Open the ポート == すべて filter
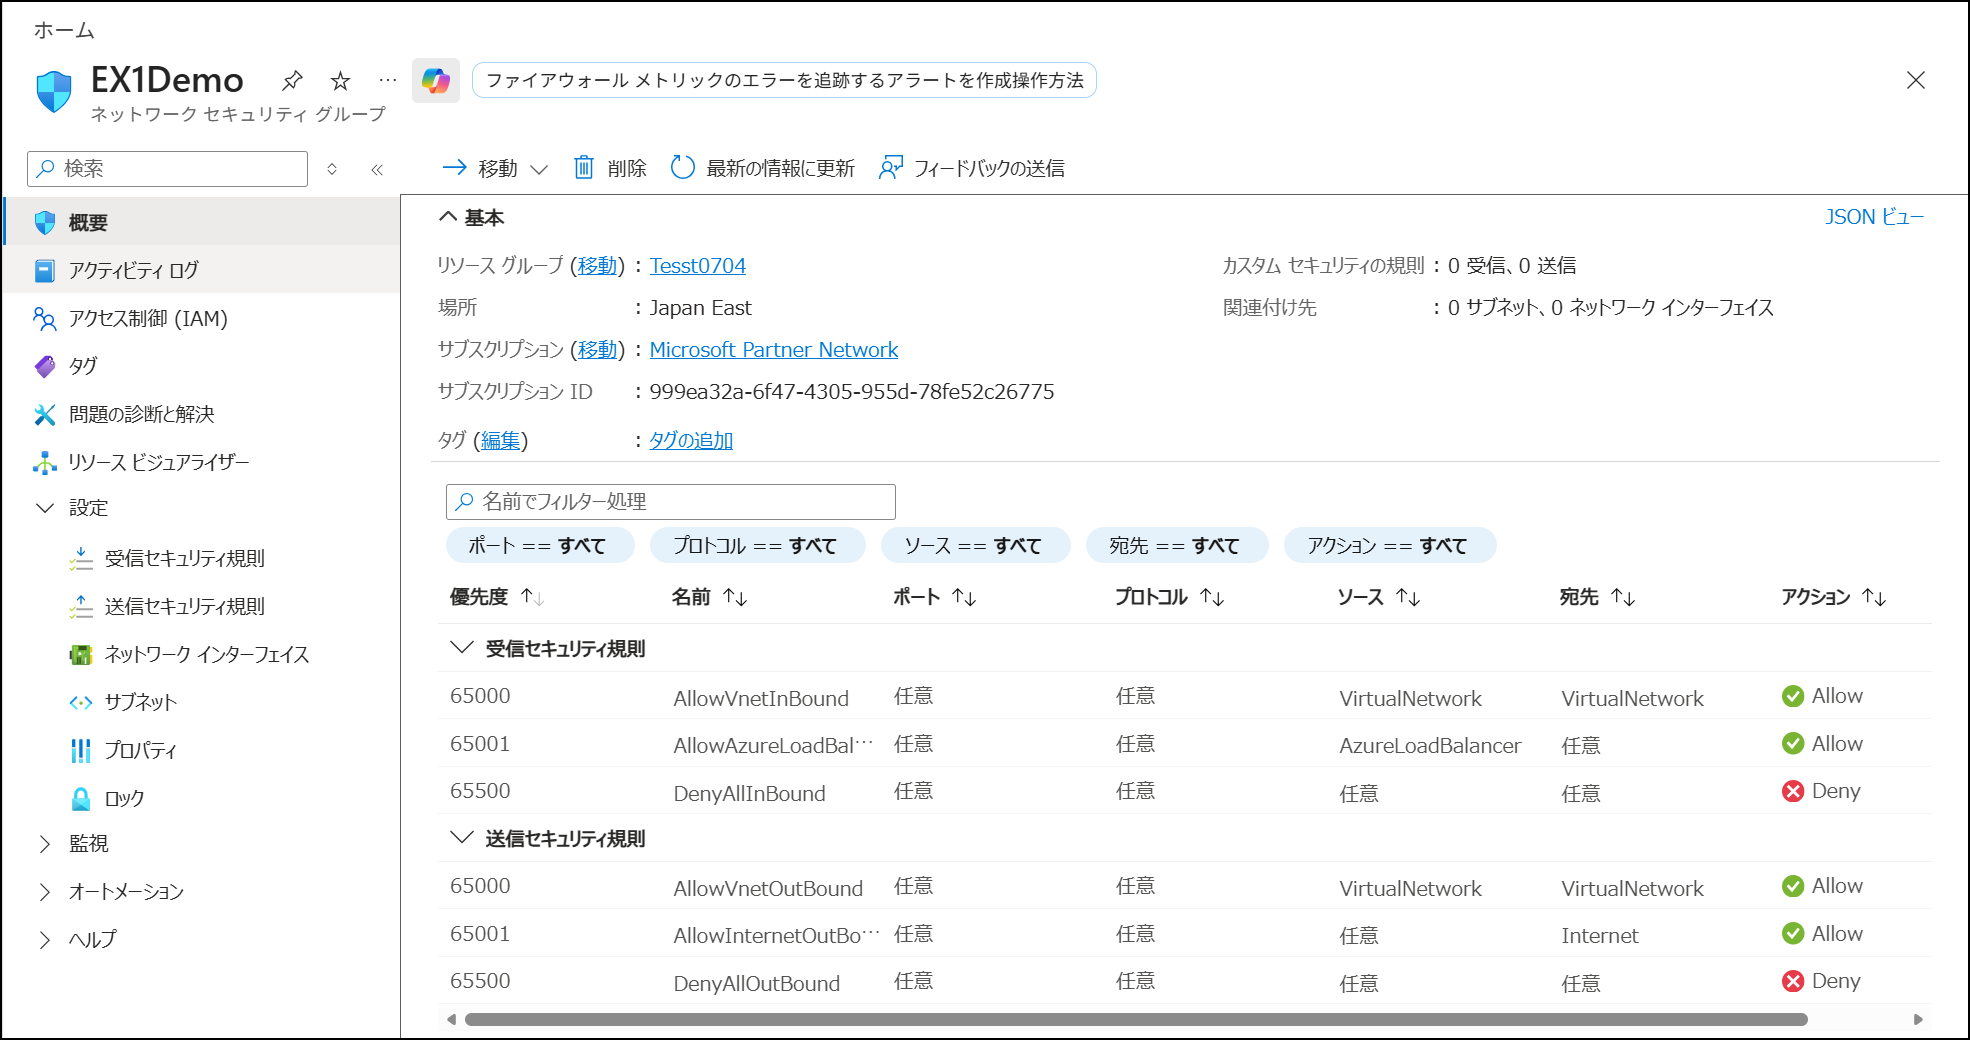Image resolution: width=1970 pixels, height=1040 pixels. tap(540, 545)
